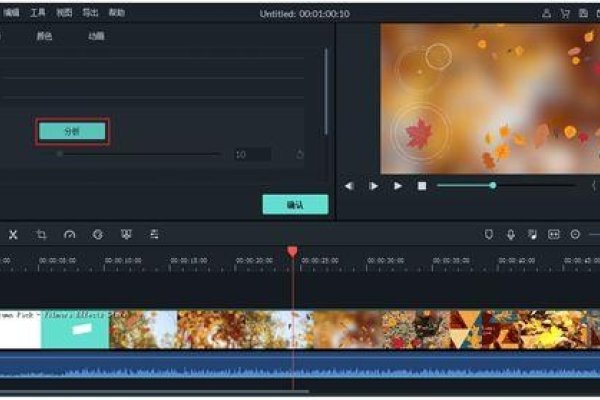The width and height of the screenshot is (600, 400).
Task: Click the microphone voiceover record icon
Action: point(510,234)
